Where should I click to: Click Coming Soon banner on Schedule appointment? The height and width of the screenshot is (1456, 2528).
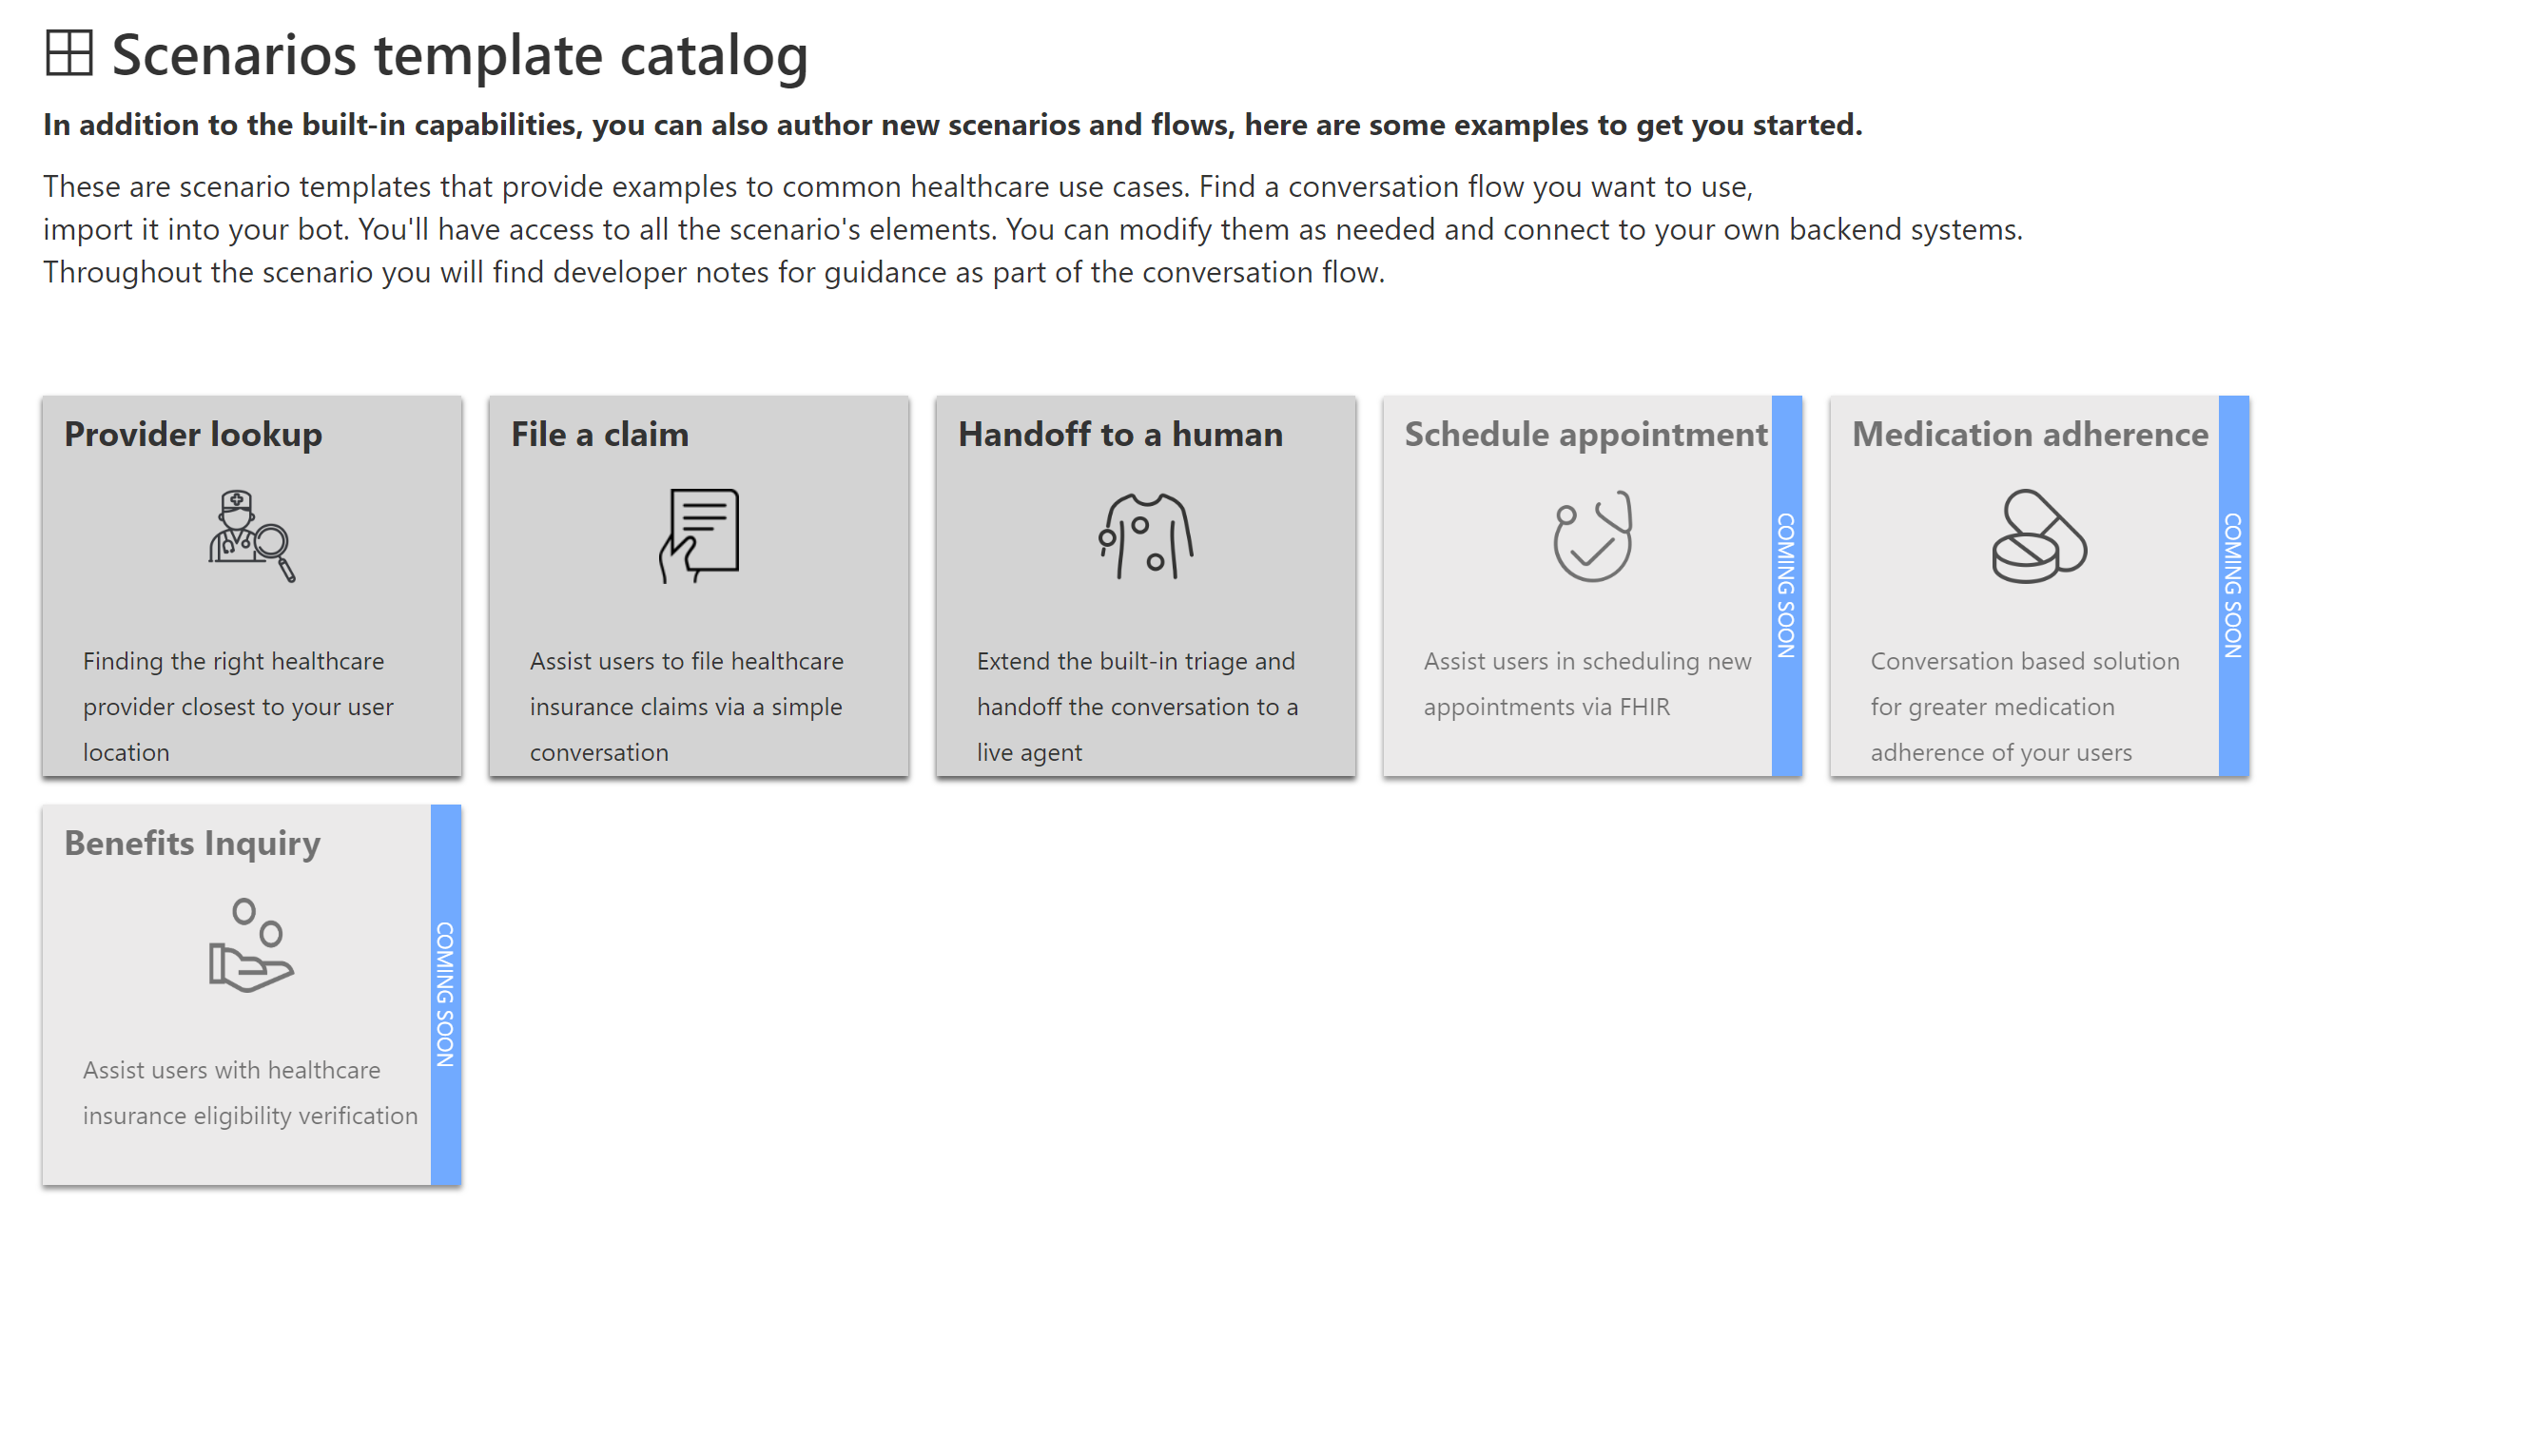[x=1786, y=586]
